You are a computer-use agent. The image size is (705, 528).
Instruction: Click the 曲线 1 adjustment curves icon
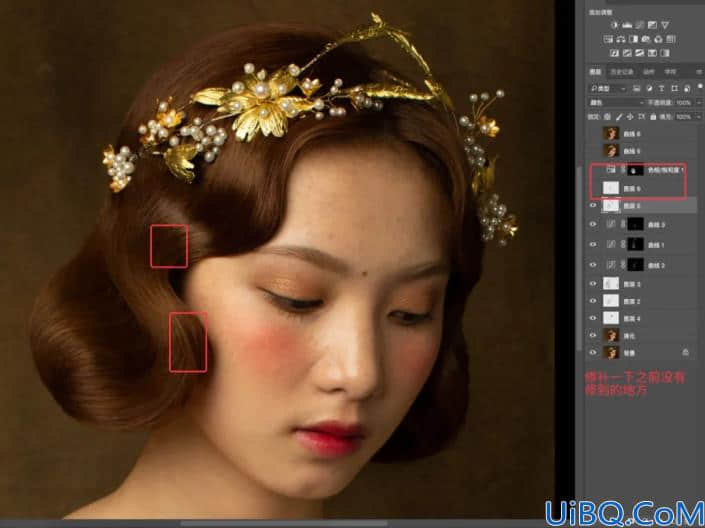(611, 244)
